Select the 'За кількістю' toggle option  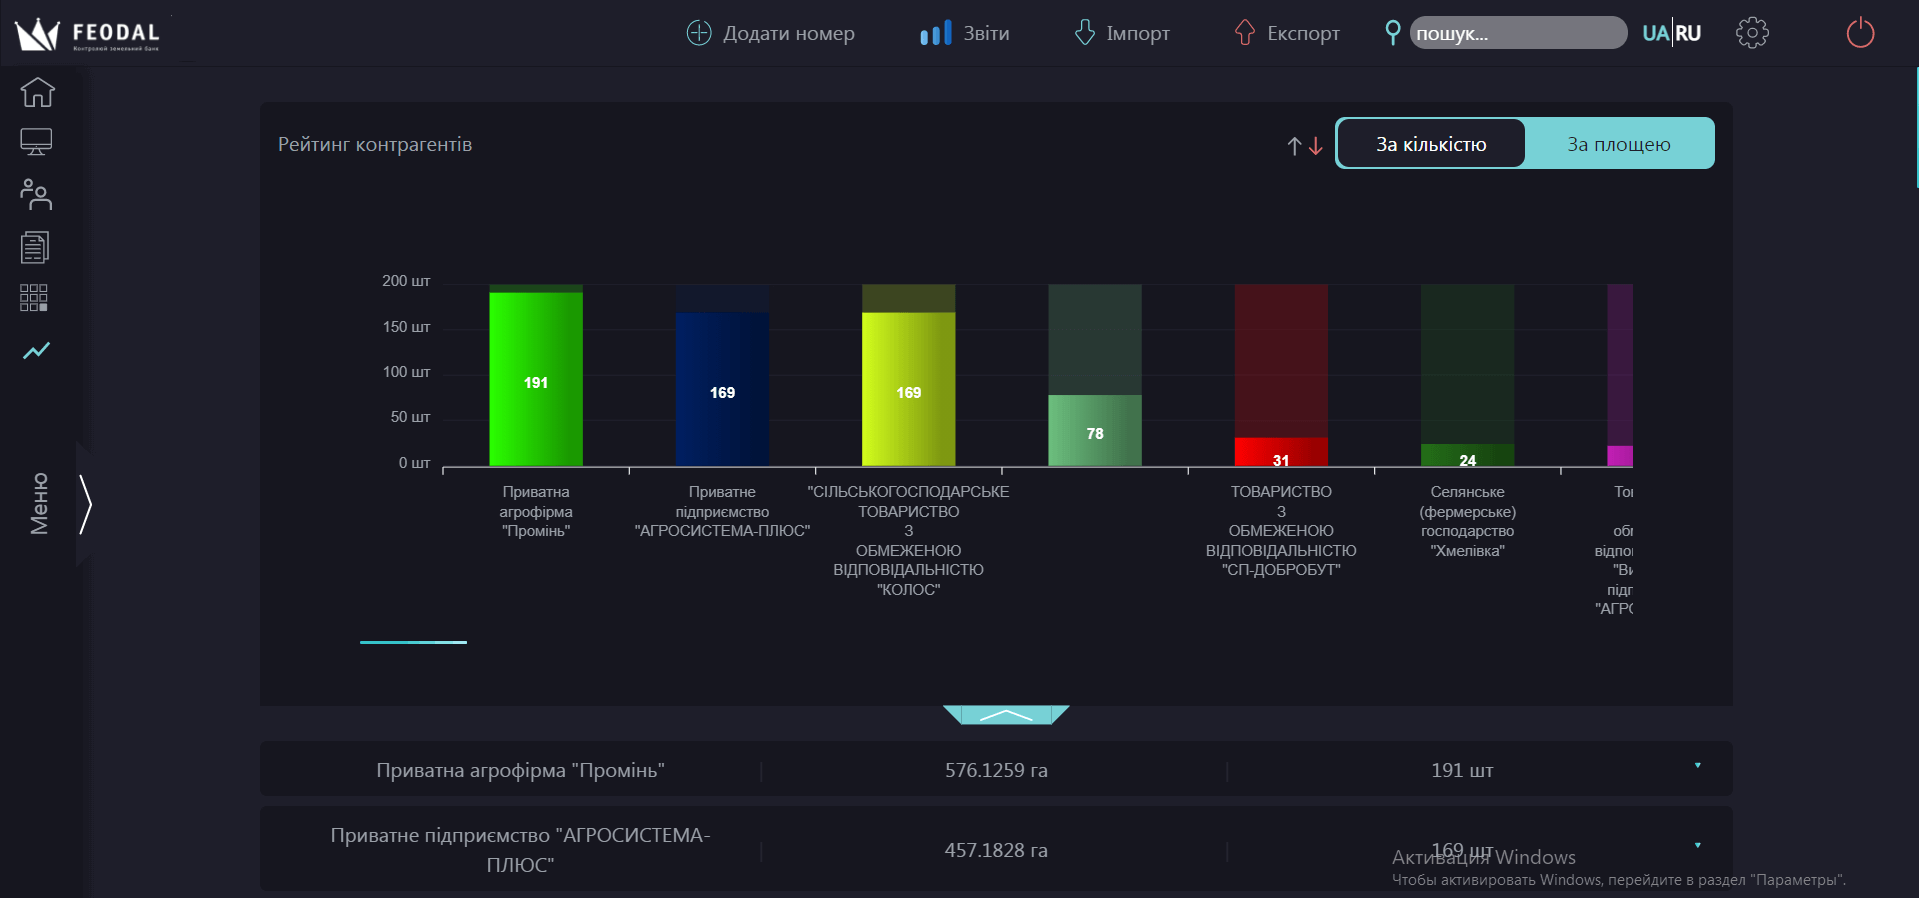pos(1431,144)
